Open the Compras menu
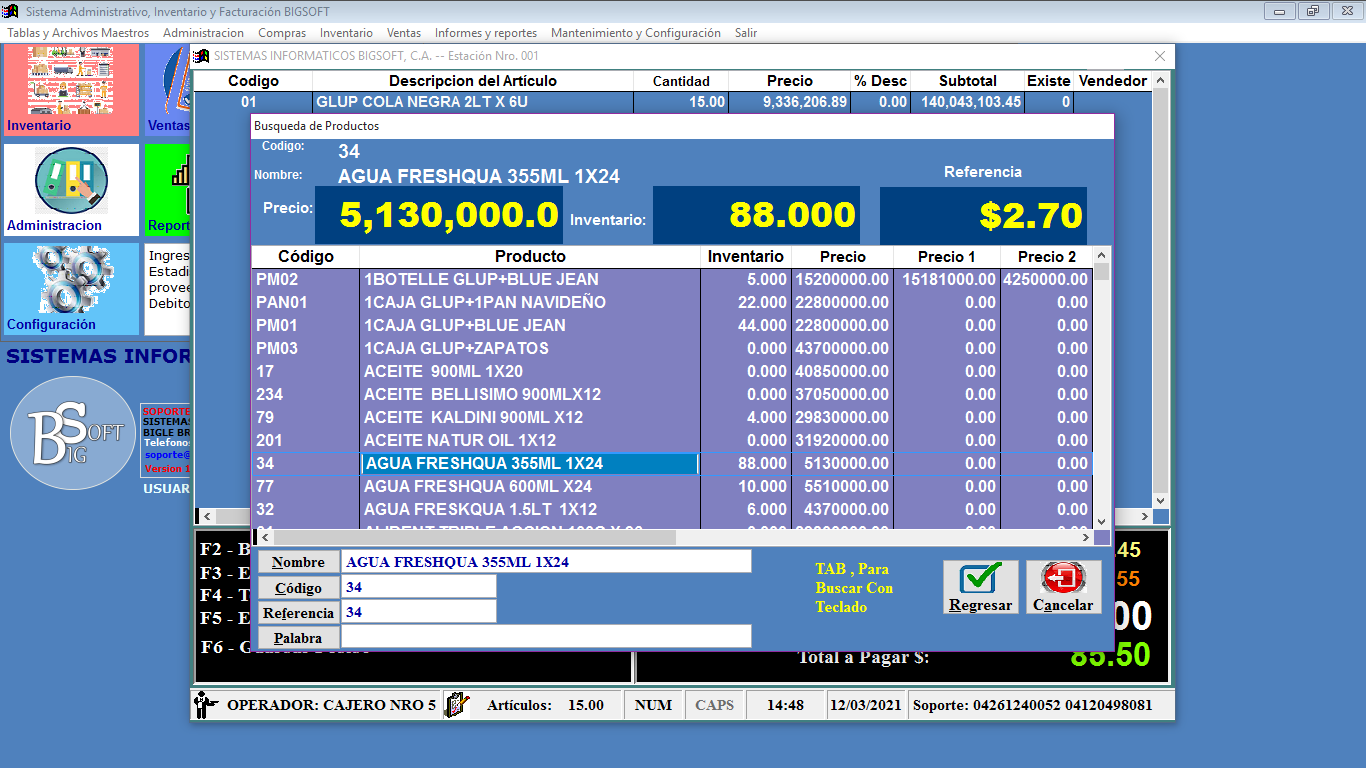The height and width of the screenshot is (768, 1366). tap(282, 33)
